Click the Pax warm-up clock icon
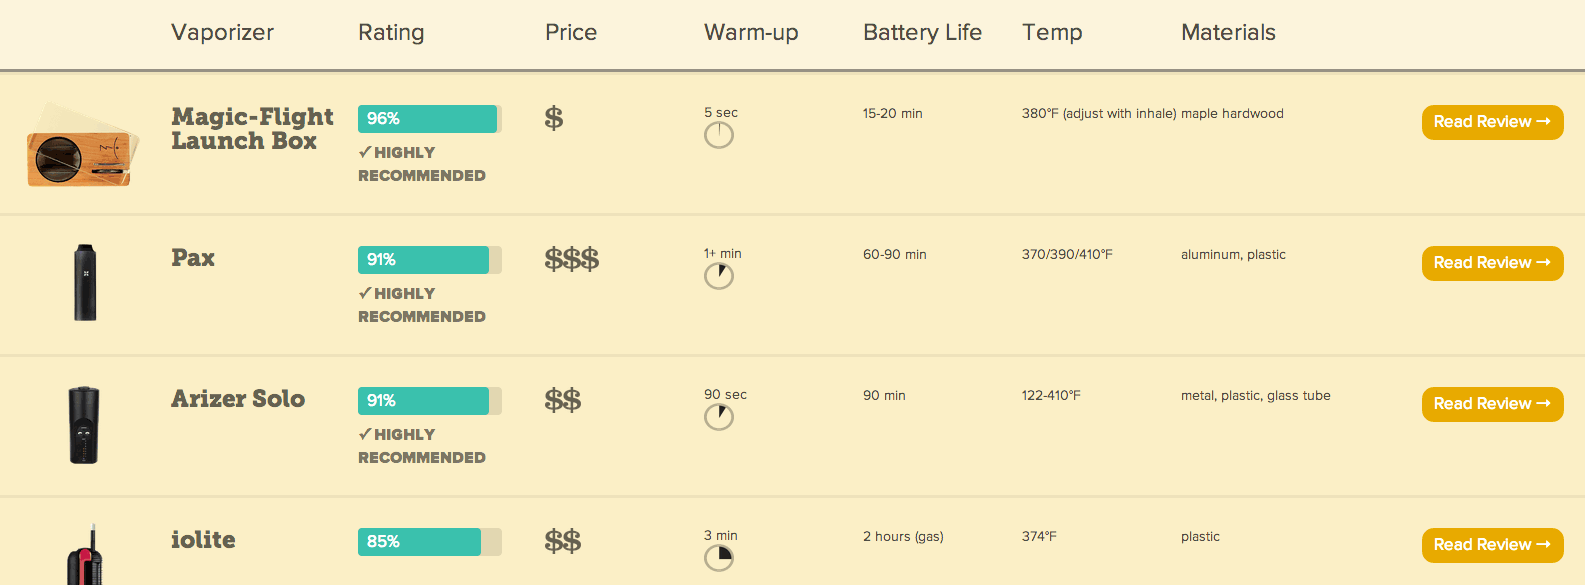Viewport: 1585px width, 585px height. click(x=718, y=276)
